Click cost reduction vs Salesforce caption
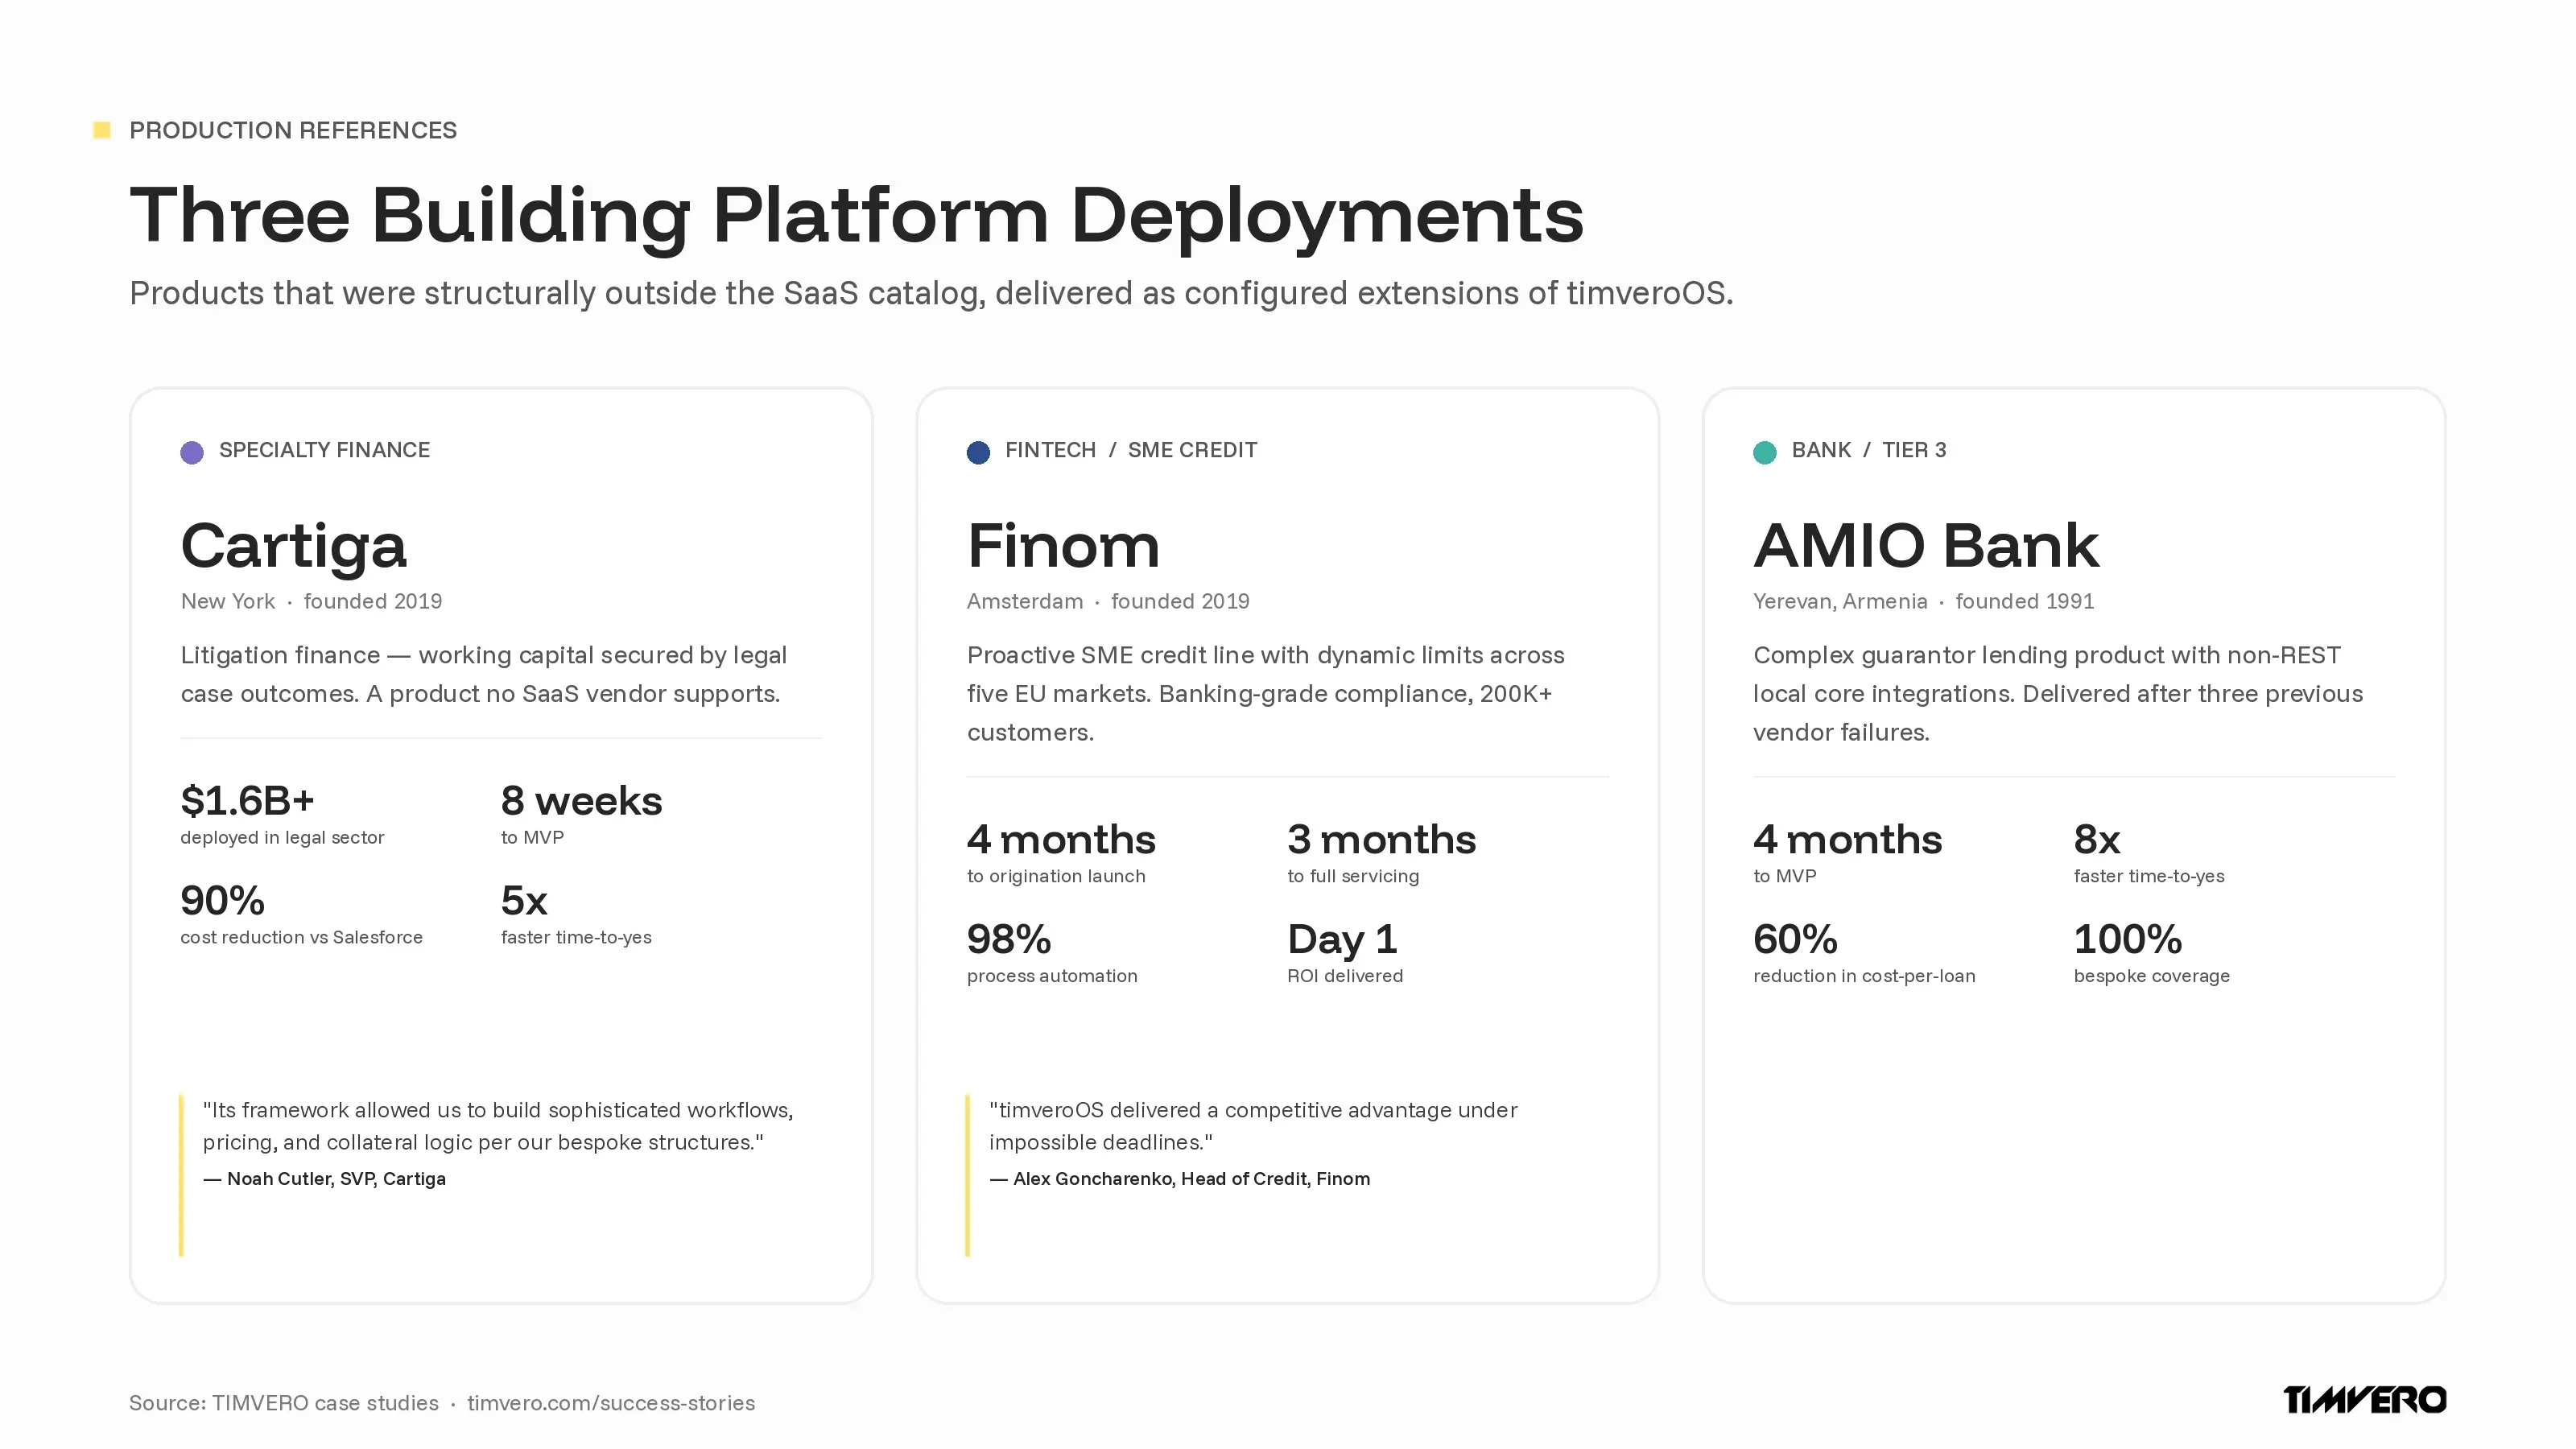 click(301, 938)
